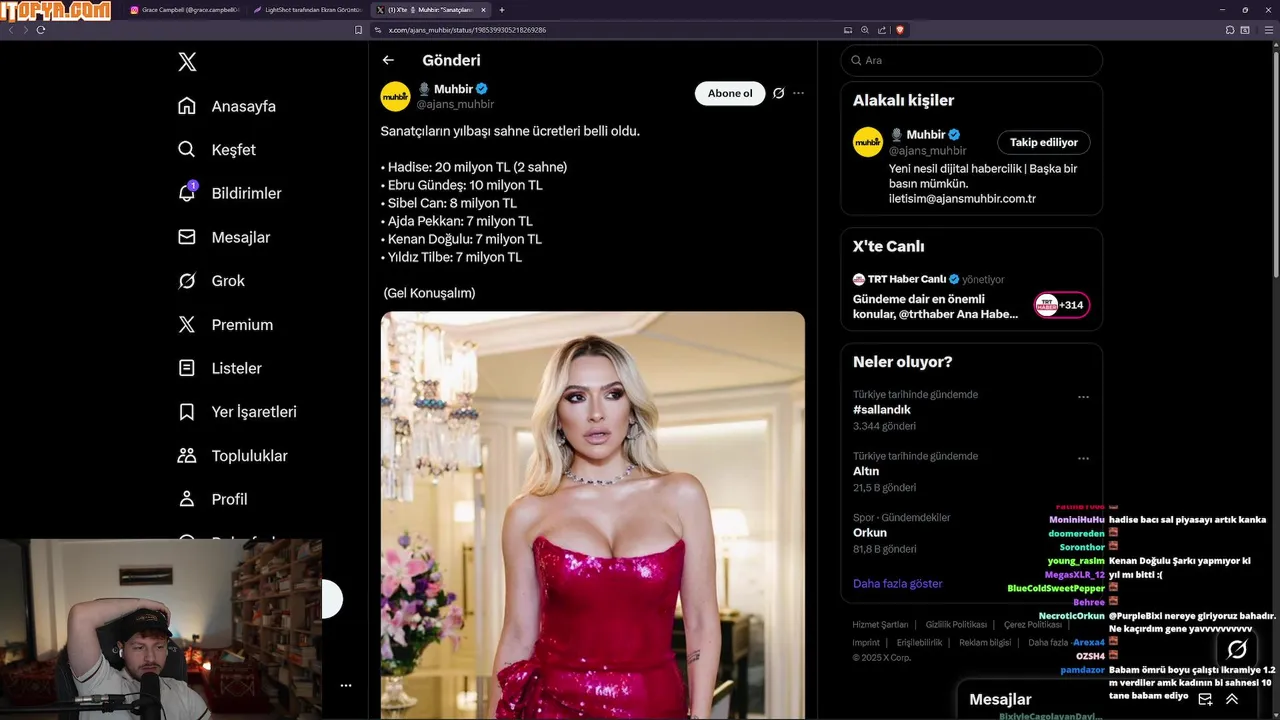Click the Ara search field
The image size is (1280, 720).
[x=971, y=60]
